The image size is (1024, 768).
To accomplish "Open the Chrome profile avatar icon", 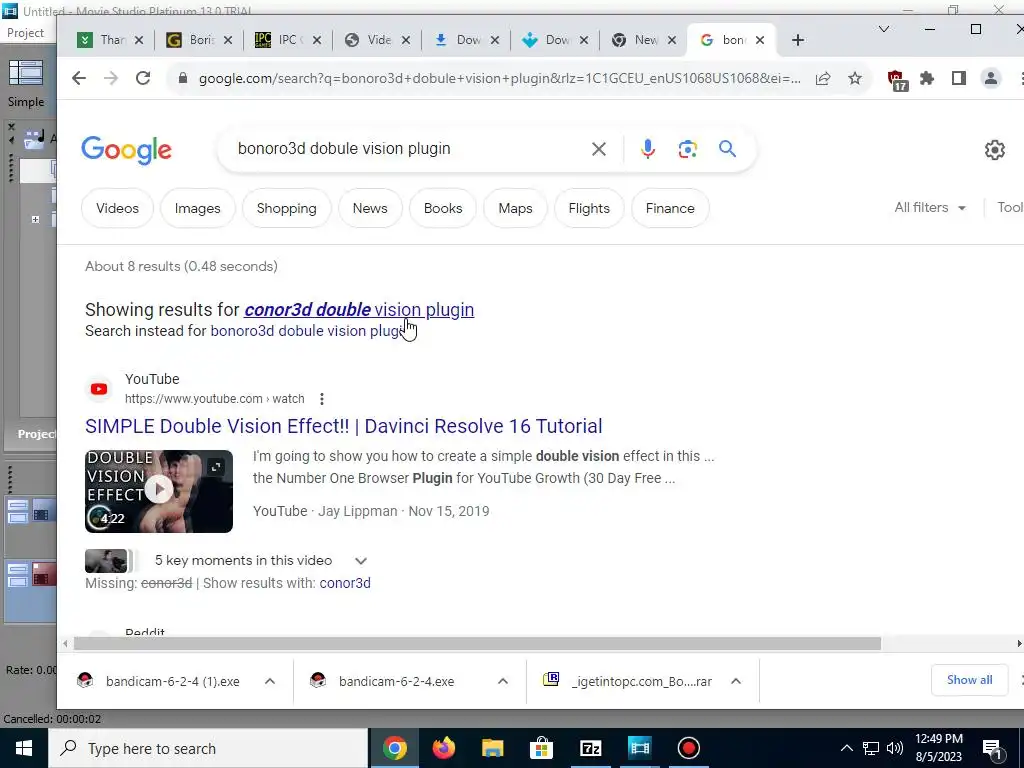I will 991,78.
